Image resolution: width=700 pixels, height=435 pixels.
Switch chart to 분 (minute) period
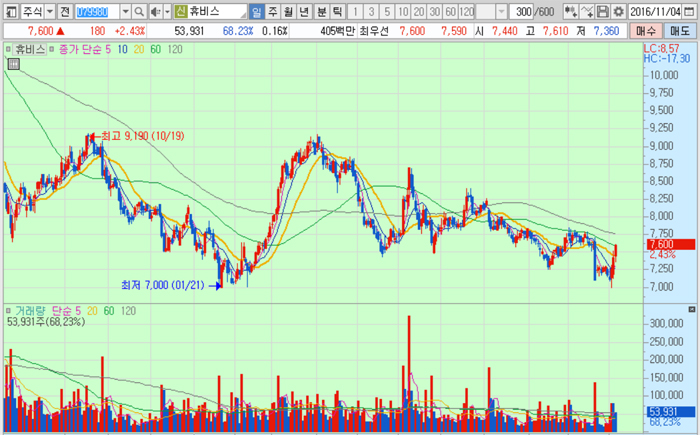[x=321, y=11]
